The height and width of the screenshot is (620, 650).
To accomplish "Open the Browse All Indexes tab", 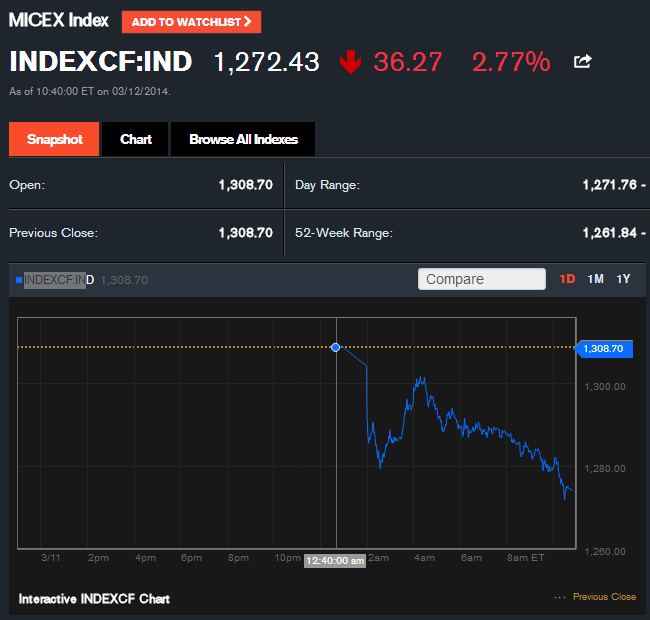I will (243, 139).
